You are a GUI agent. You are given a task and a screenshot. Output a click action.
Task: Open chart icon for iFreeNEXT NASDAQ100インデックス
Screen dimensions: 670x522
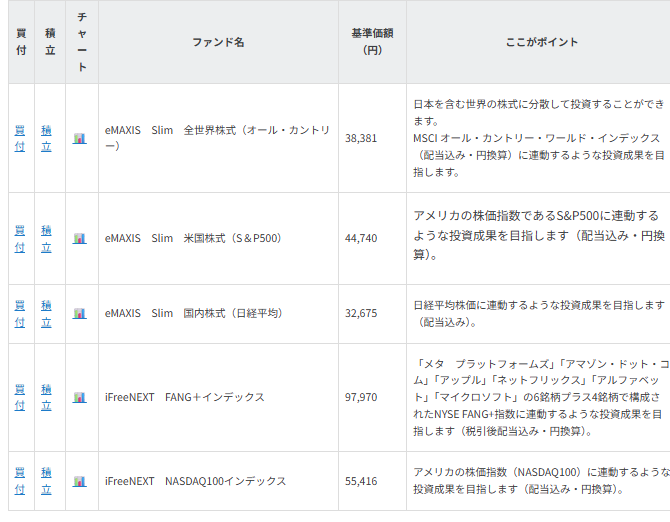coord(79,481)
